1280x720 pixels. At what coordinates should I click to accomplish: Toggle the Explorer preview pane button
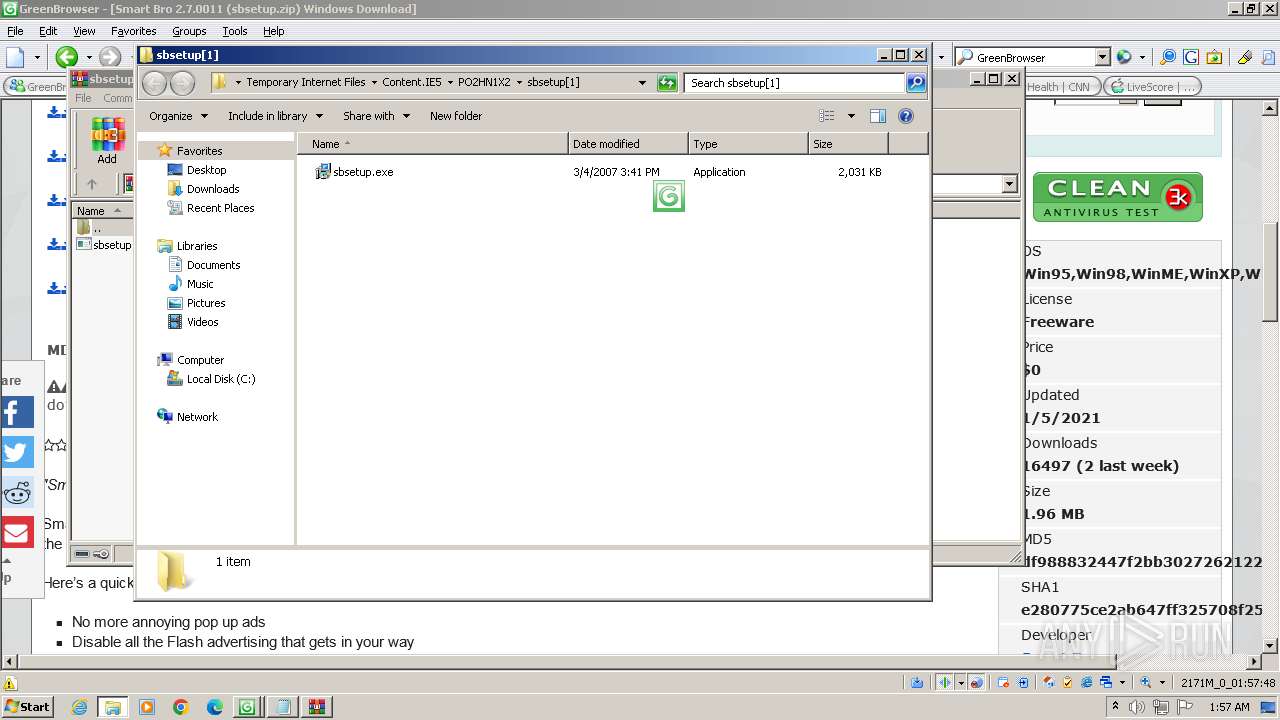tap(878, 116)
